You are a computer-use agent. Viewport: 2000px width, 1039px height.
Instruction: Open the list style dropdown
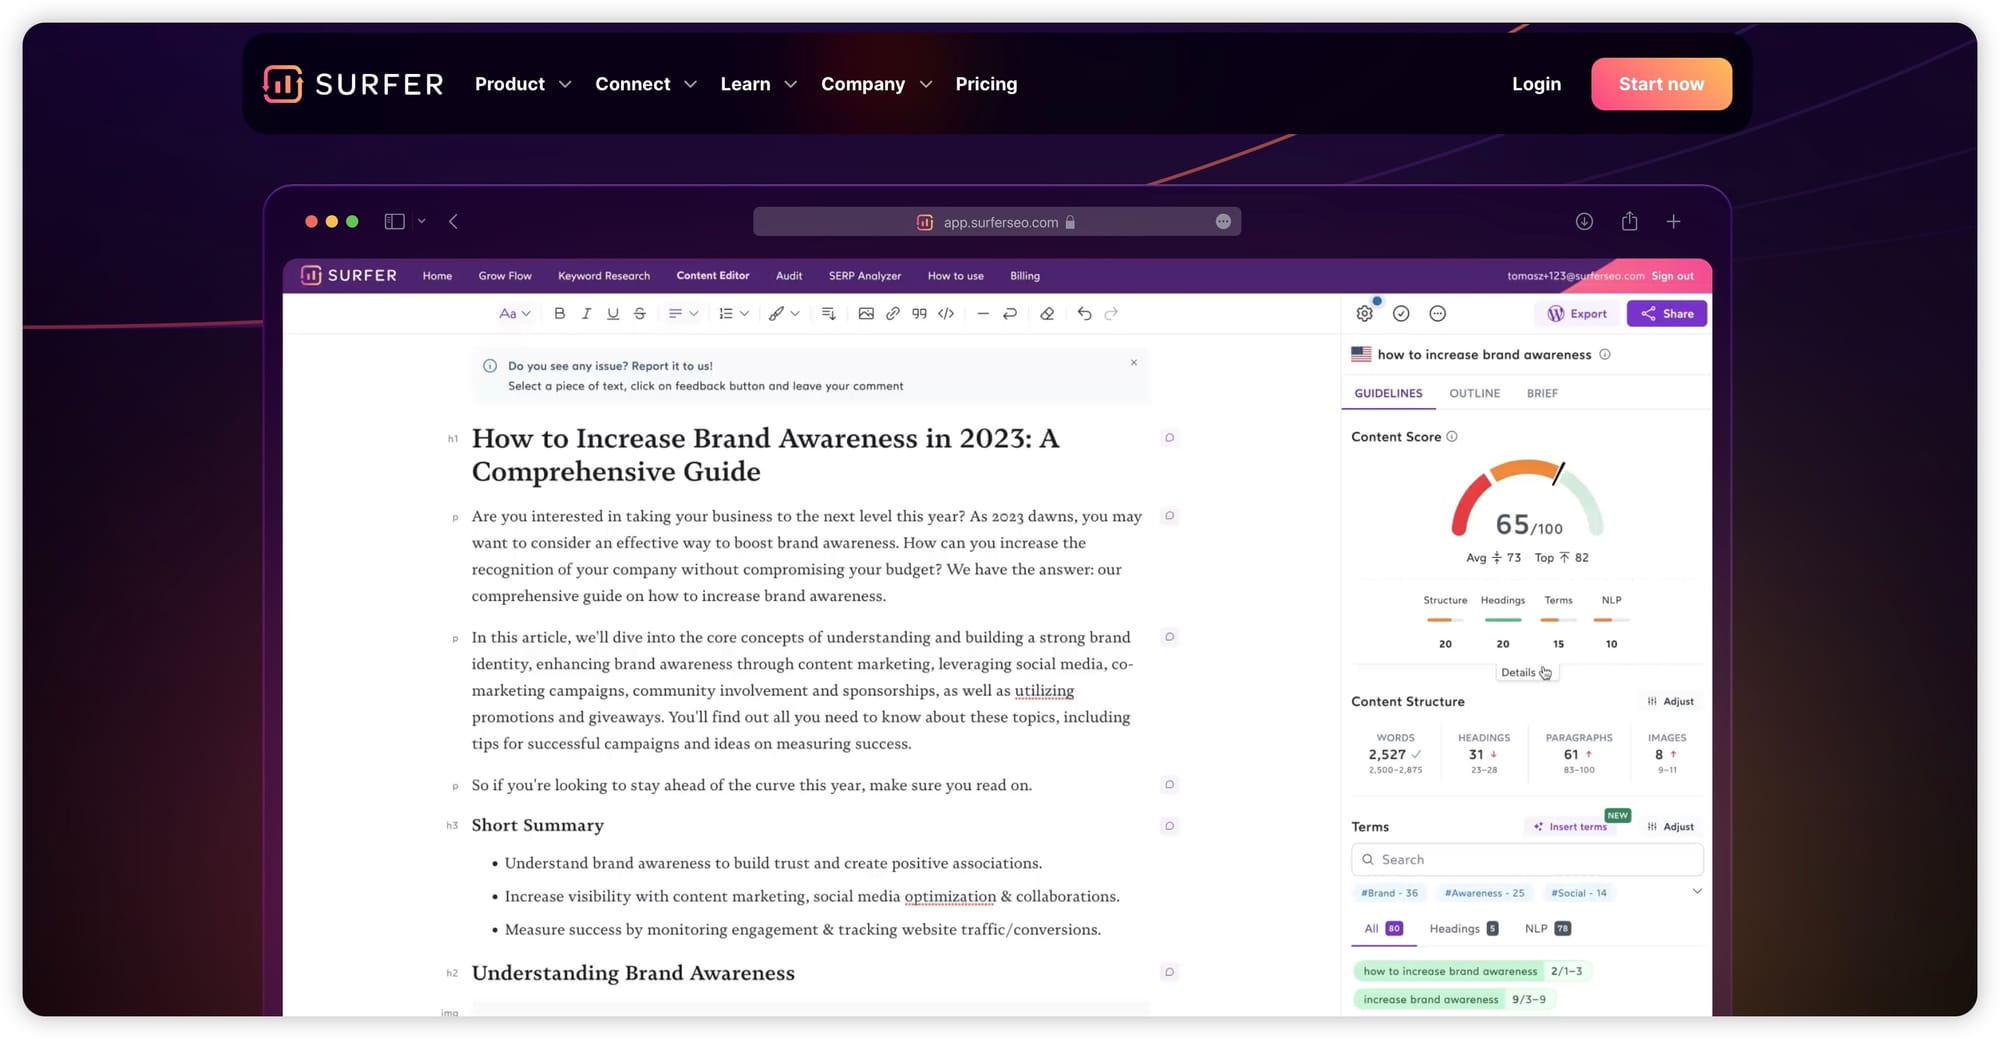coord(734,314)
